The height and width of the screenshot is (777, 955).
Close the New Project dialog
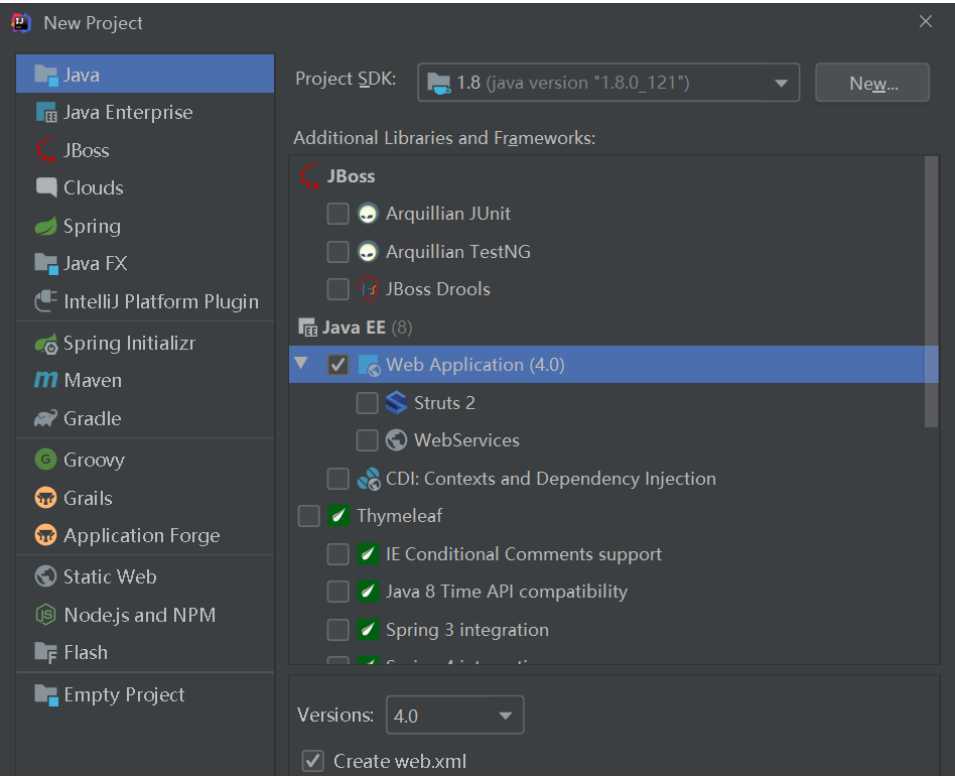[926, 22]
